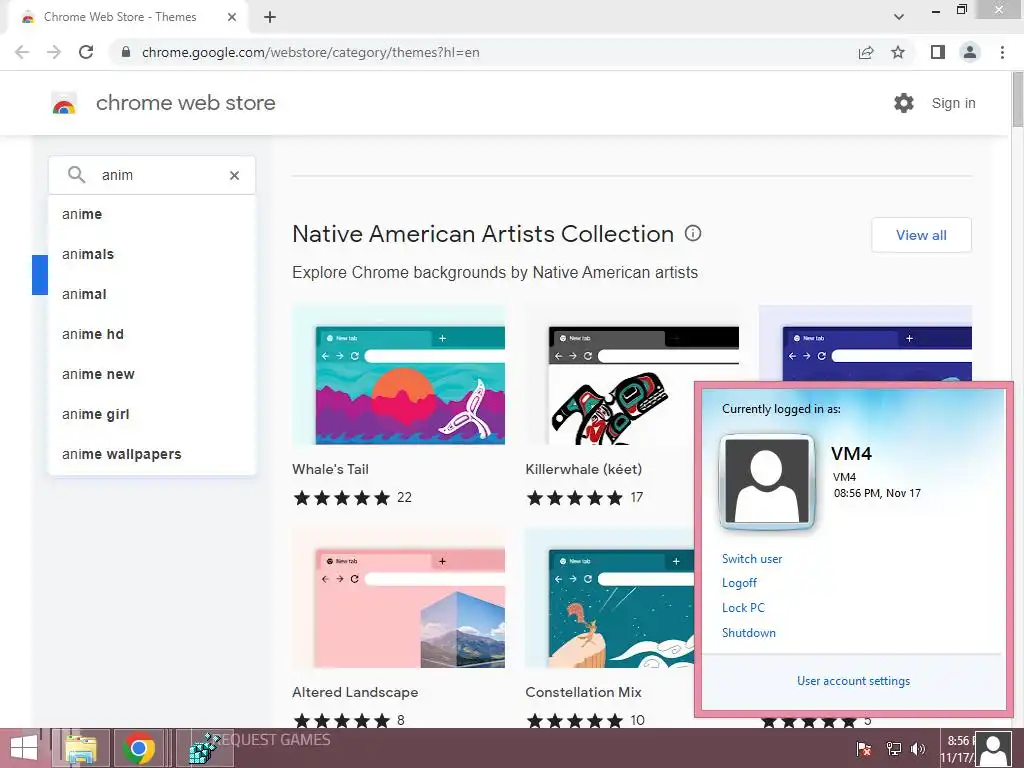Open the Constellation Mix theme thumbnail
The width and height of the screenshot is (1024, 768).
coord(610,598)
